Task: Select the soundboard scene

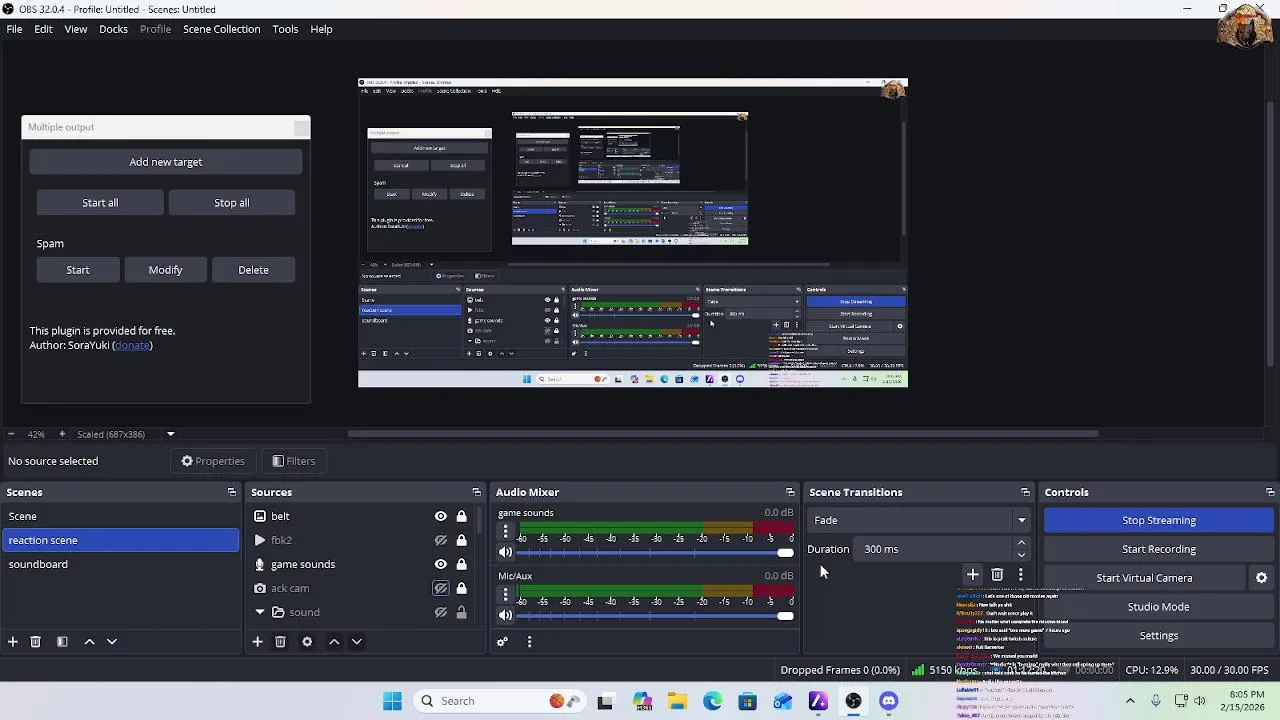Action: pyautogui.click(x=120, y=564)
